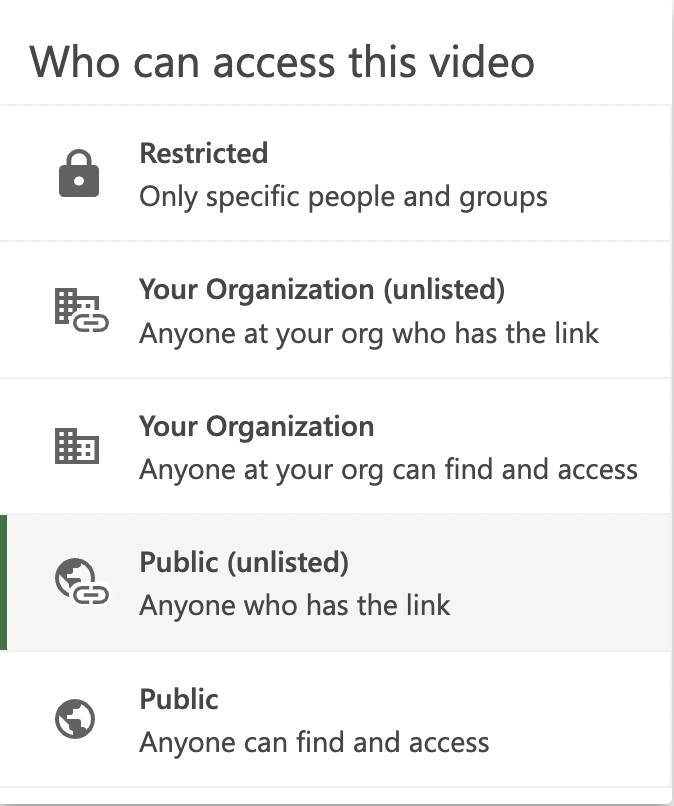Click "Anyone at your org who has the link"
This screenshot has width=674, height=806.
coord(369,332)
